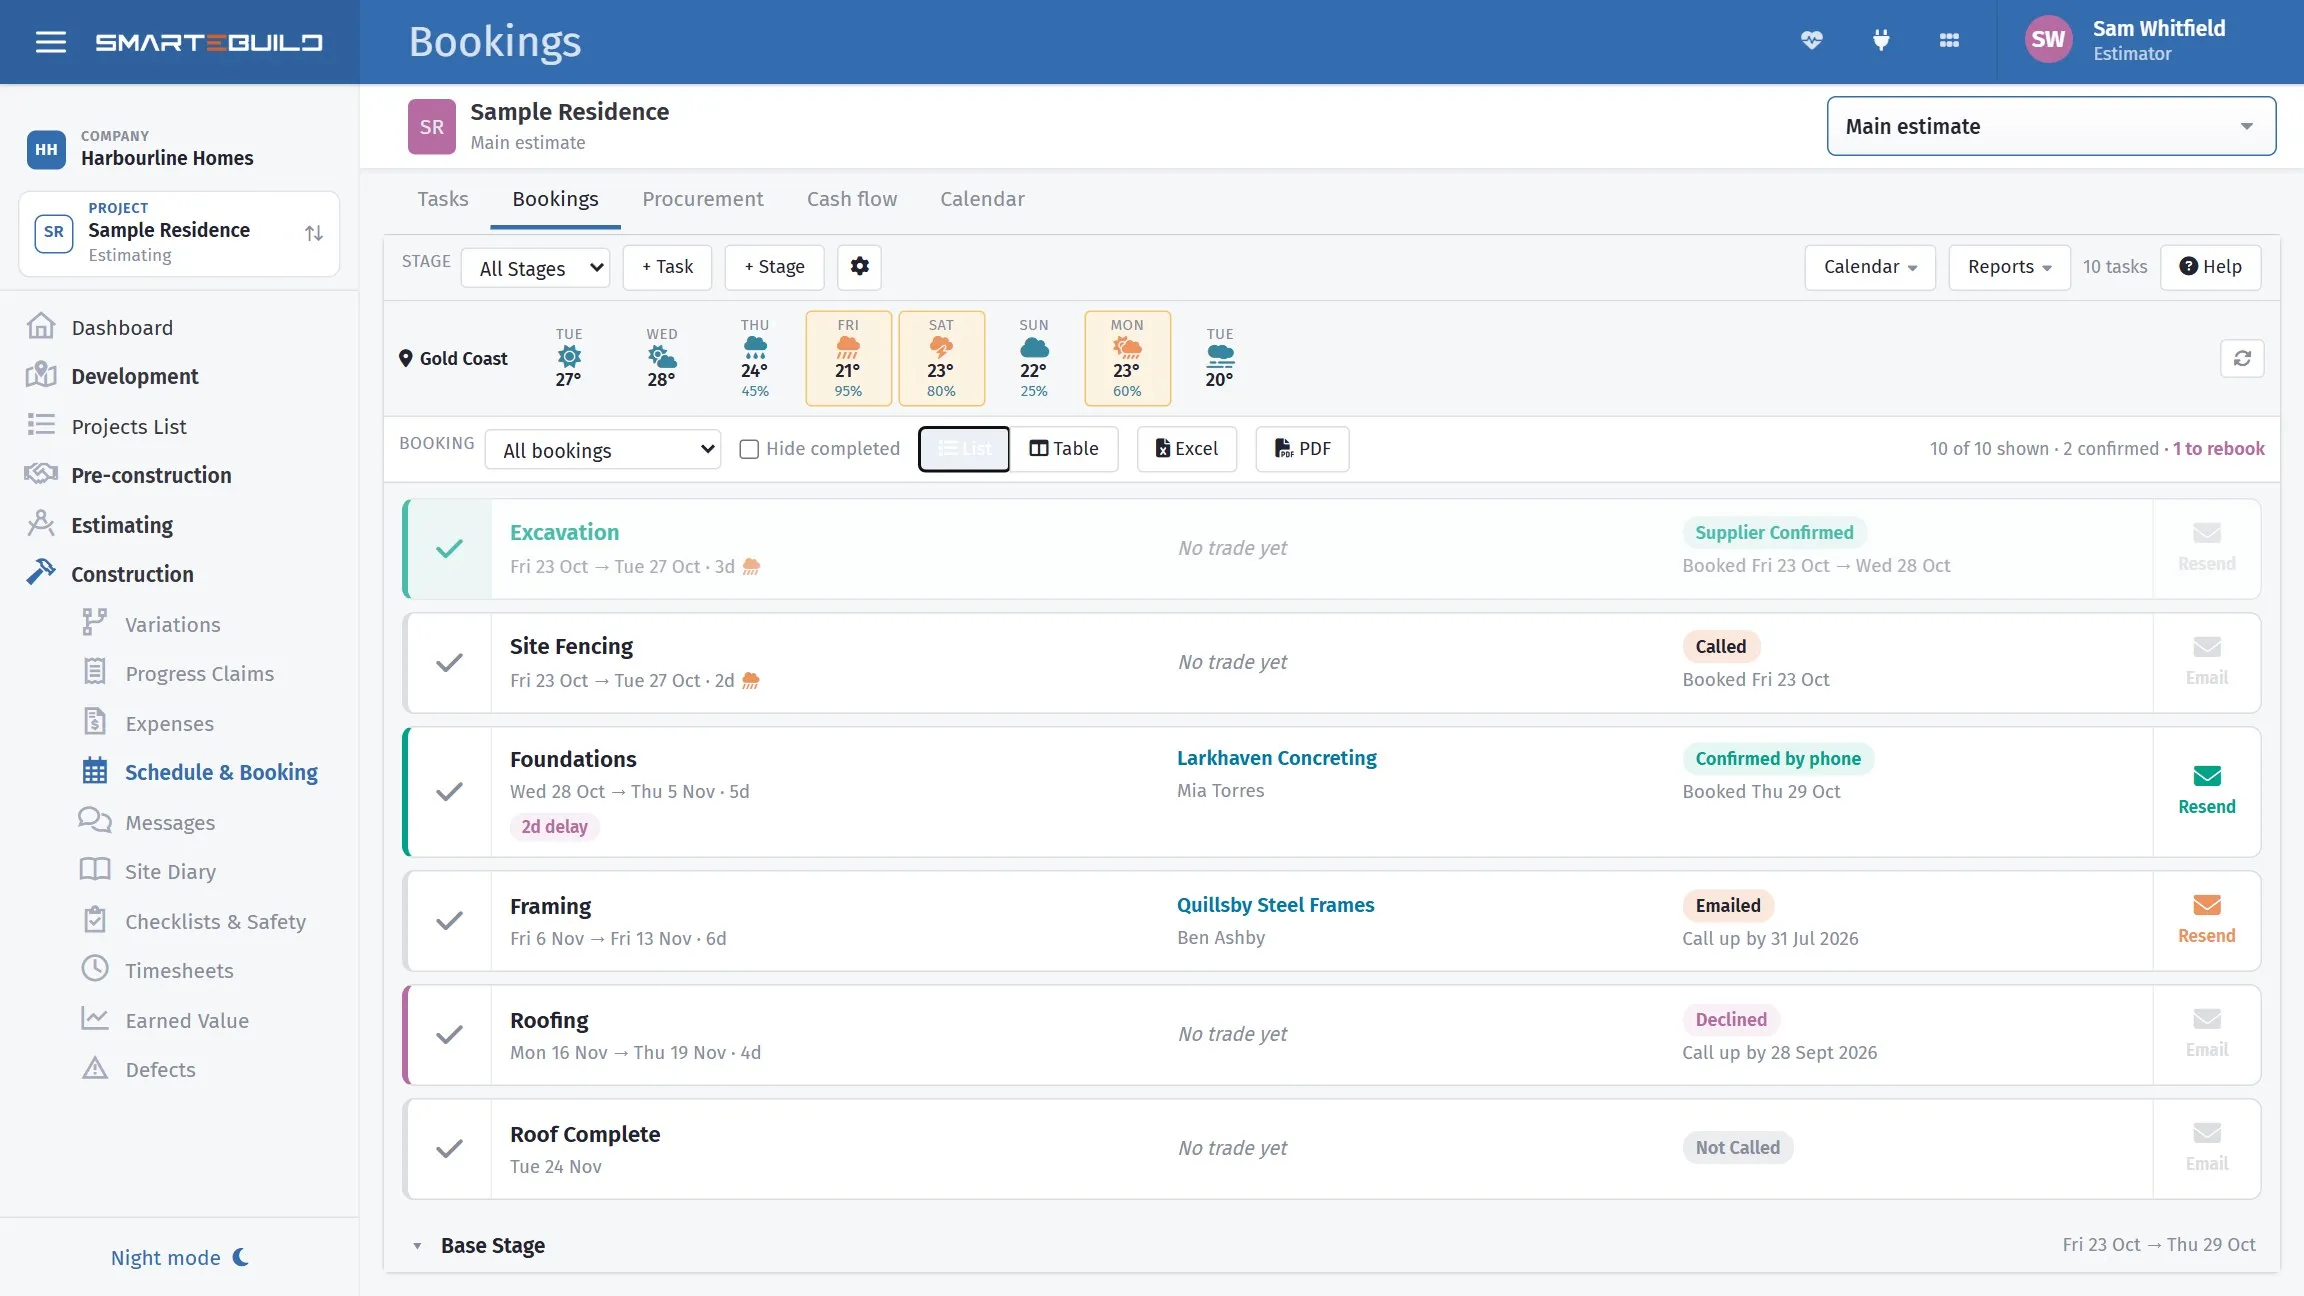Select Friday weather forecast card

848,358
